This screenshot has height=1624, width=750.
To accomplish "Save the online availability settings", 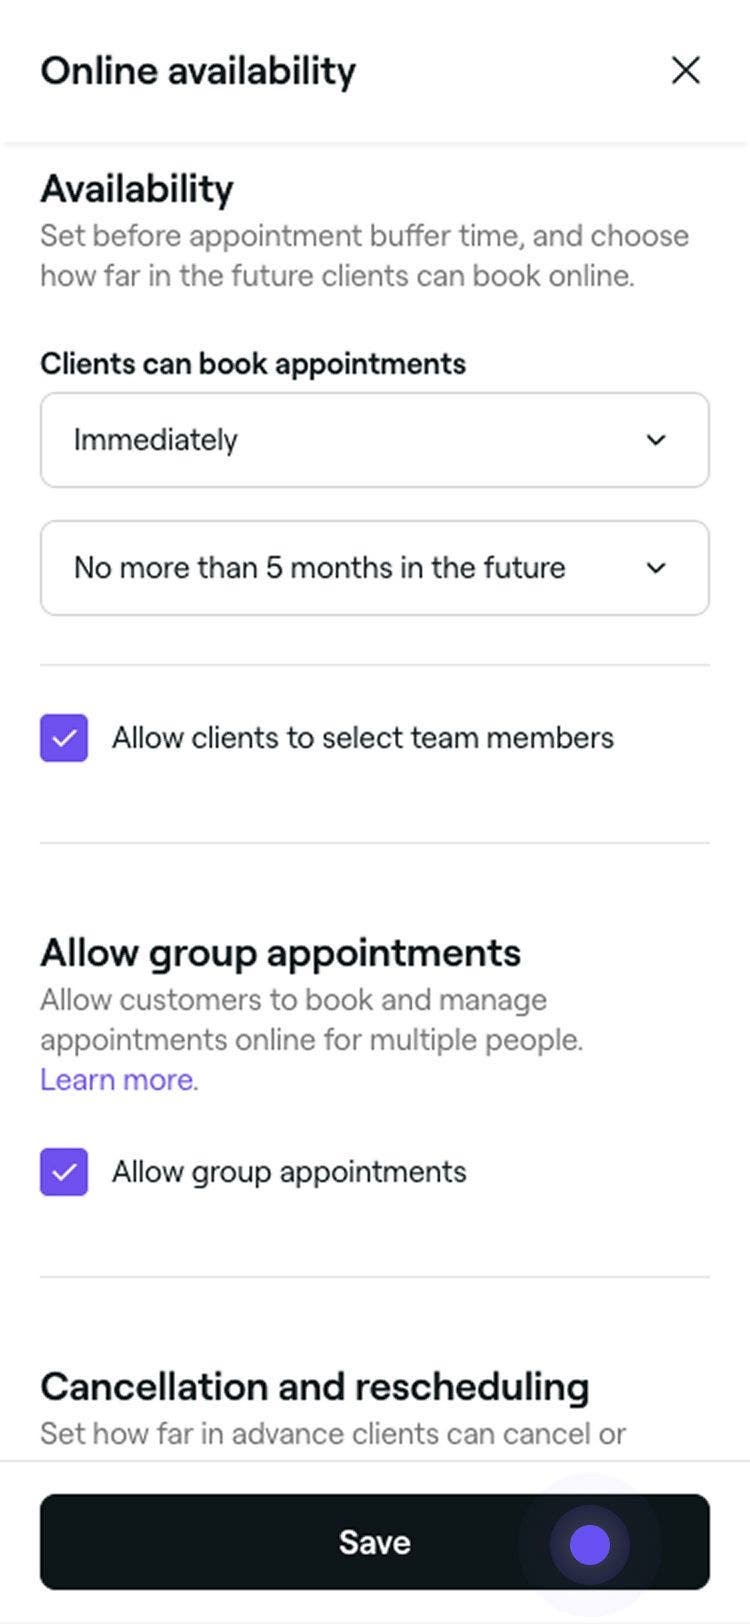I will point(375,1542).
